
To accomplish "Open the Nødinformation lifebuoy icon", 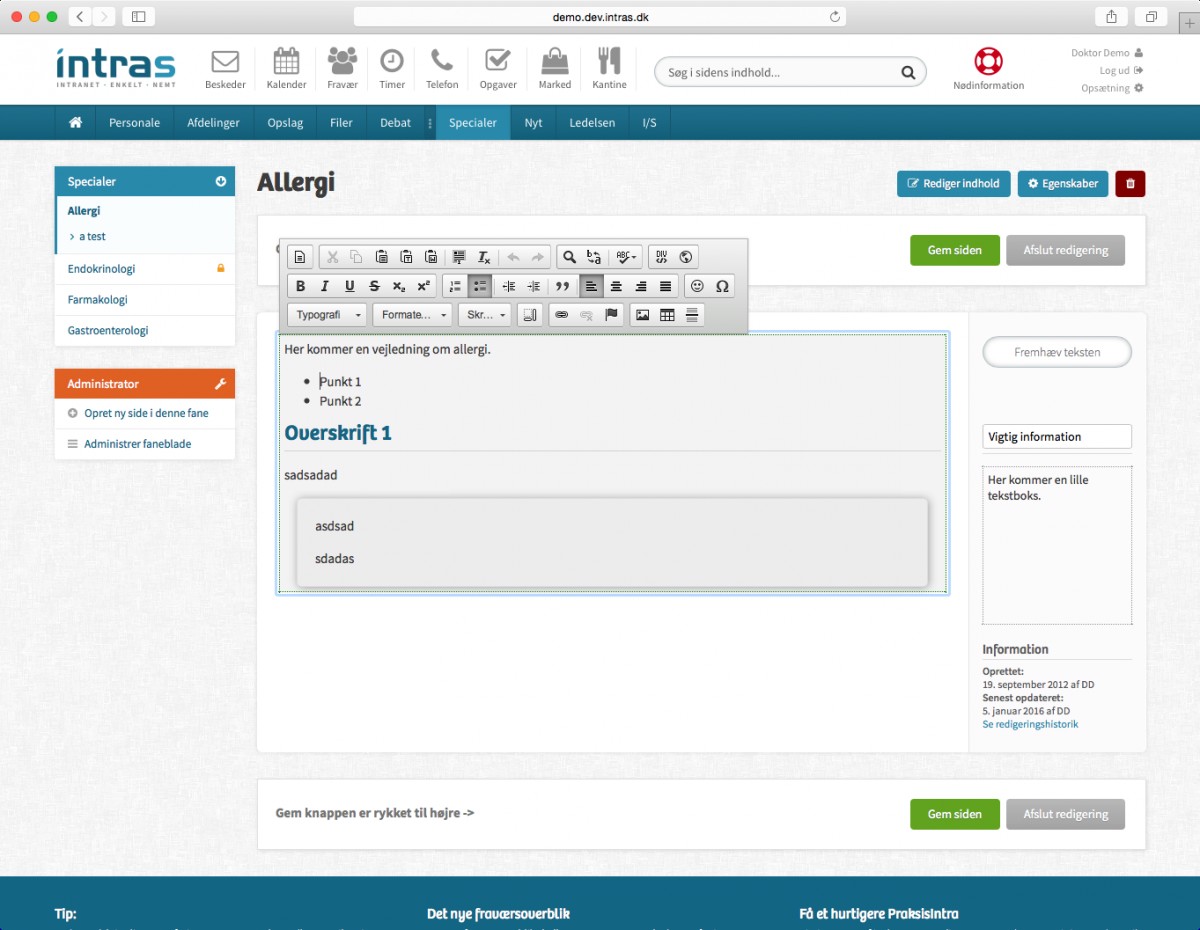I will click(988, 62).
